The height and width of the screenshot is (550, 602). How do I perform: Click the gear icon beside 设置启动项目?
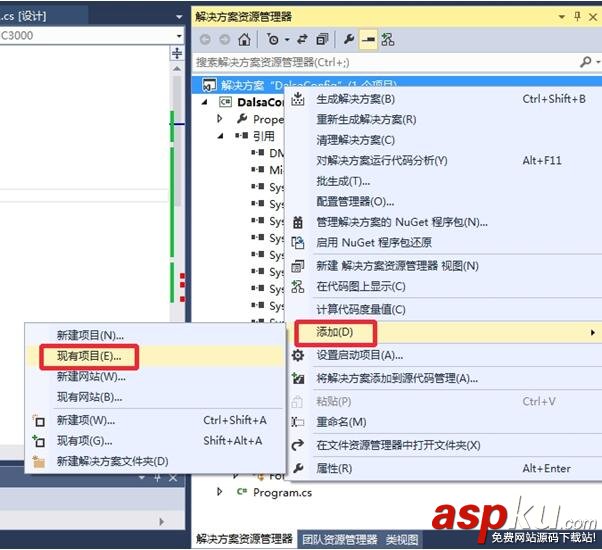(x=298, y=355)
